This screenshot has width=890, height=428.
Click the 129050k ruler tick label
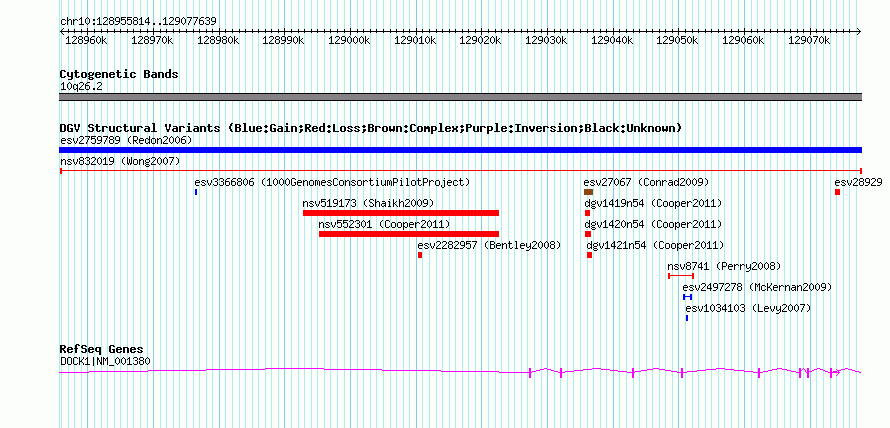pos(677,40)
